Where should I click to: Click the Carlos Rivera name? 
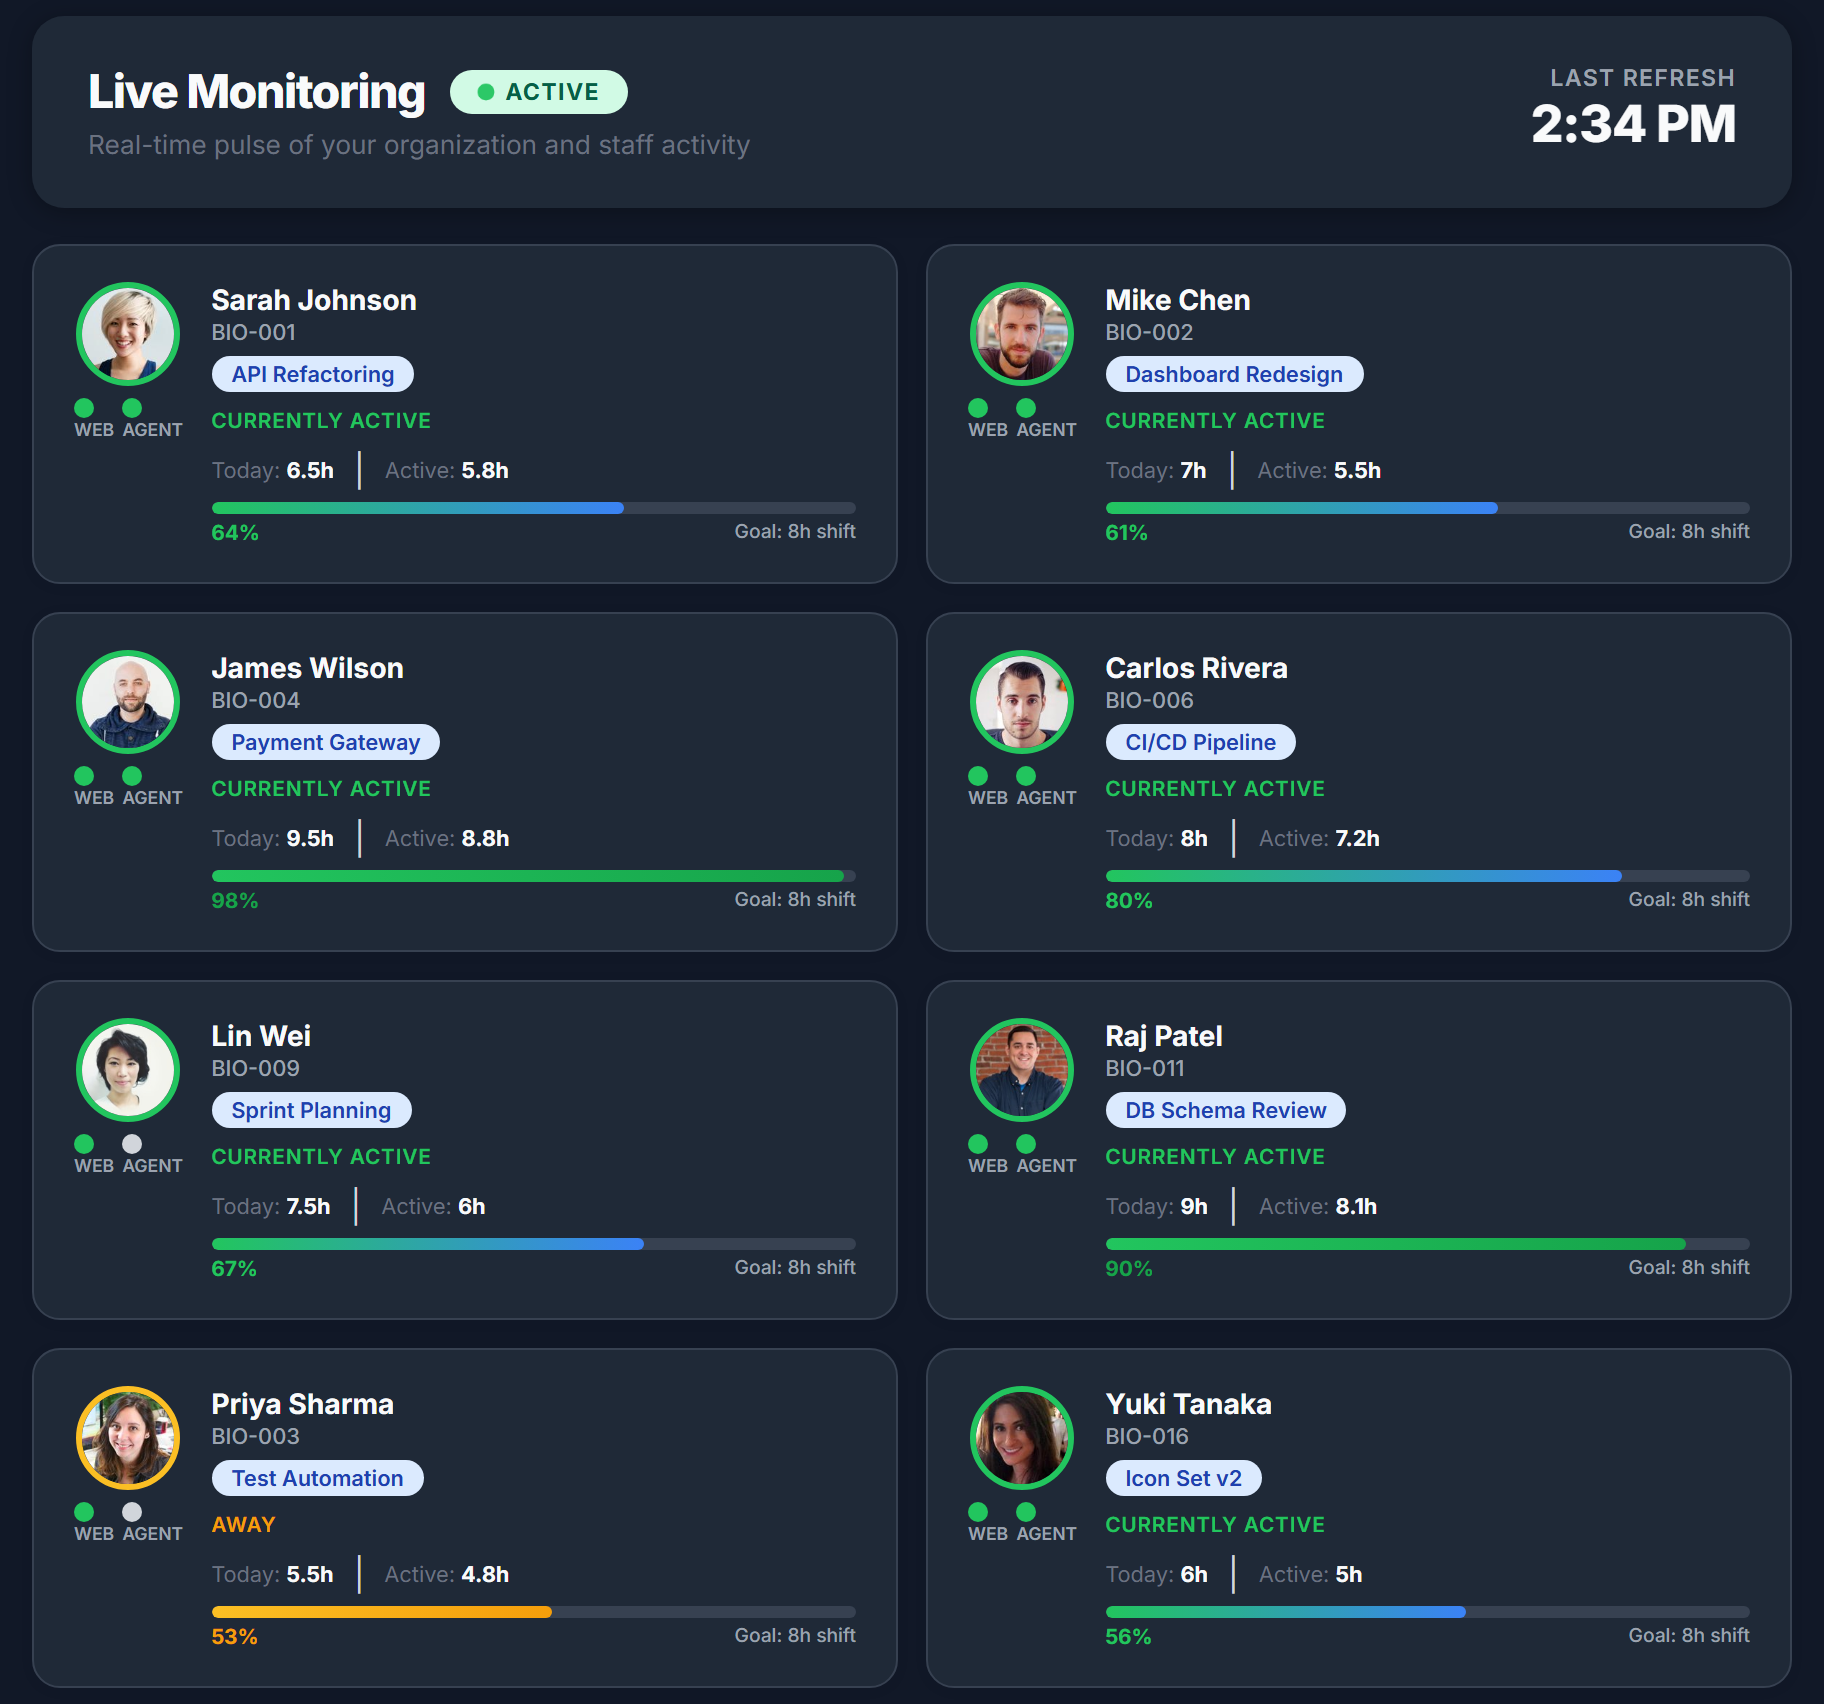click(x=1197, y=668)
